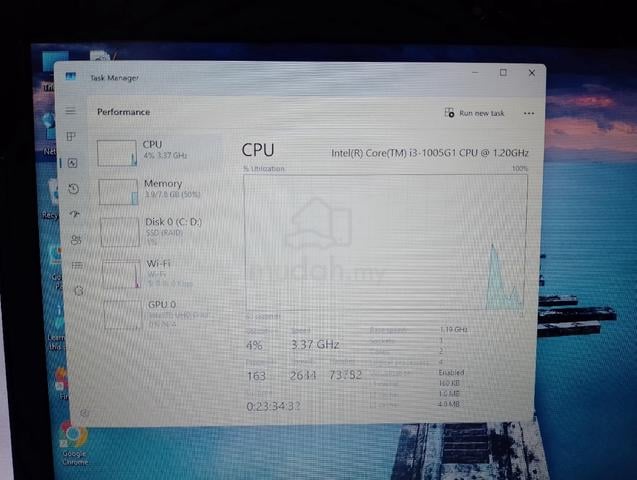Image resolution: width=637 pixels, height=480 pixels.
Task: Click the Memory mini graph thumbnail
Action: point(118,192)
